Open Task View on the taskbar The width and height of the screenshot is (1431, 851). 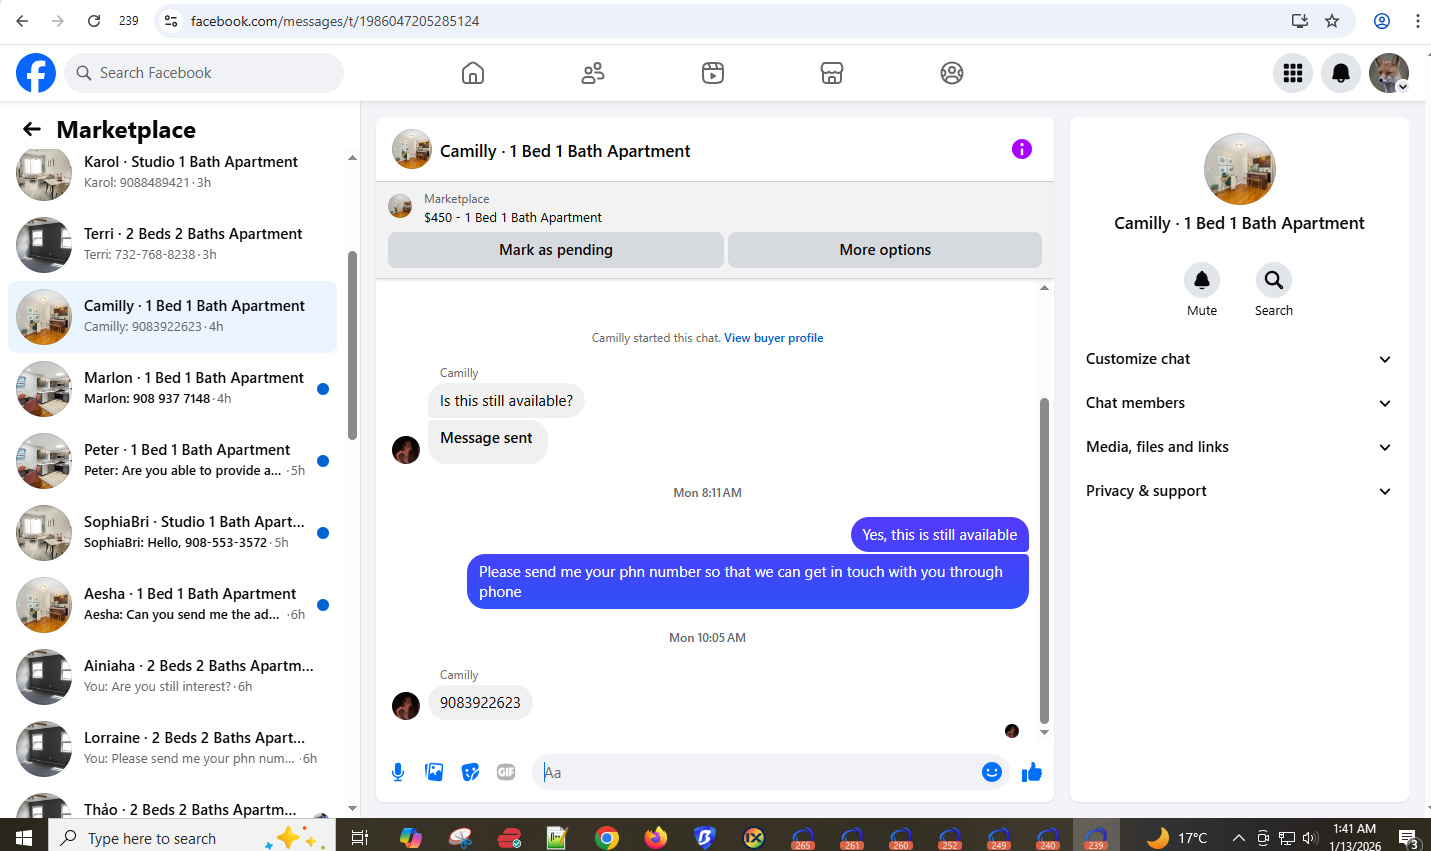point(360,837)
